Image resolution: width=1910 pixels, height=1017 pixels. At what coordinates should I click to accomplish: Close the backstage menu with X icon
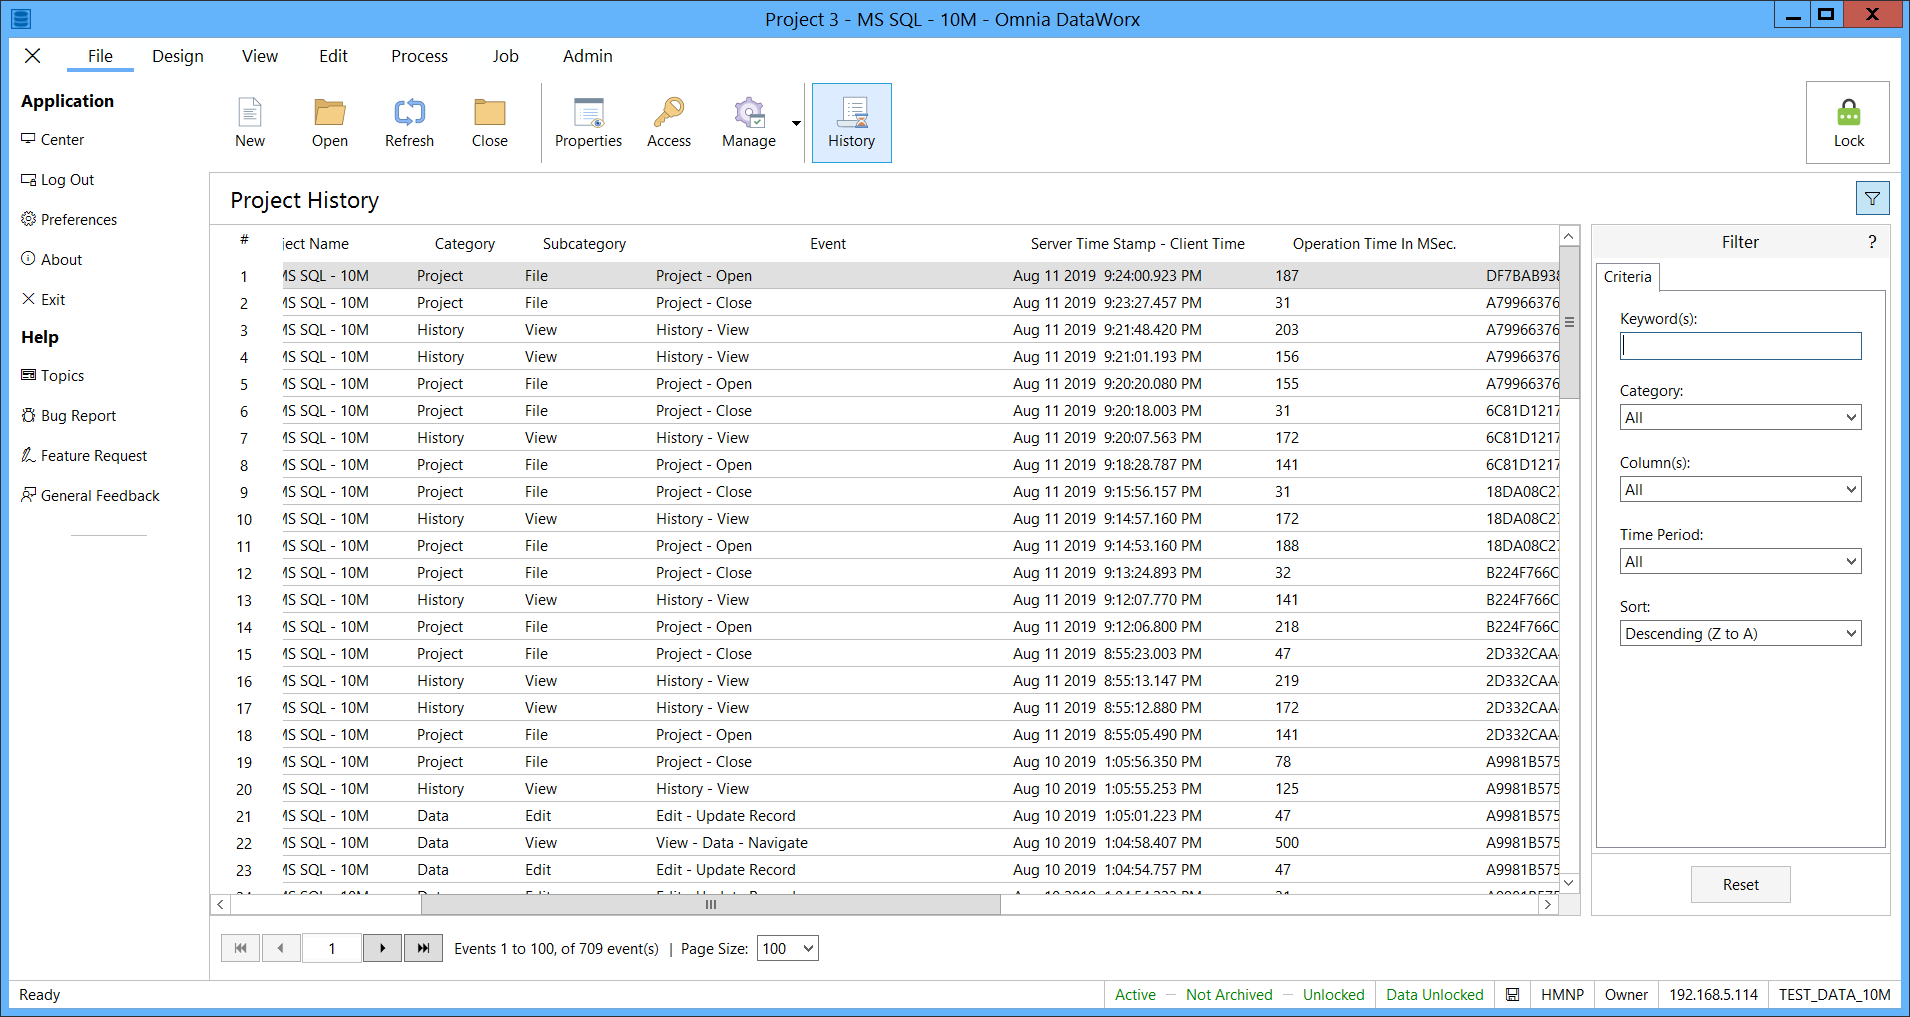tap(33, 56)
